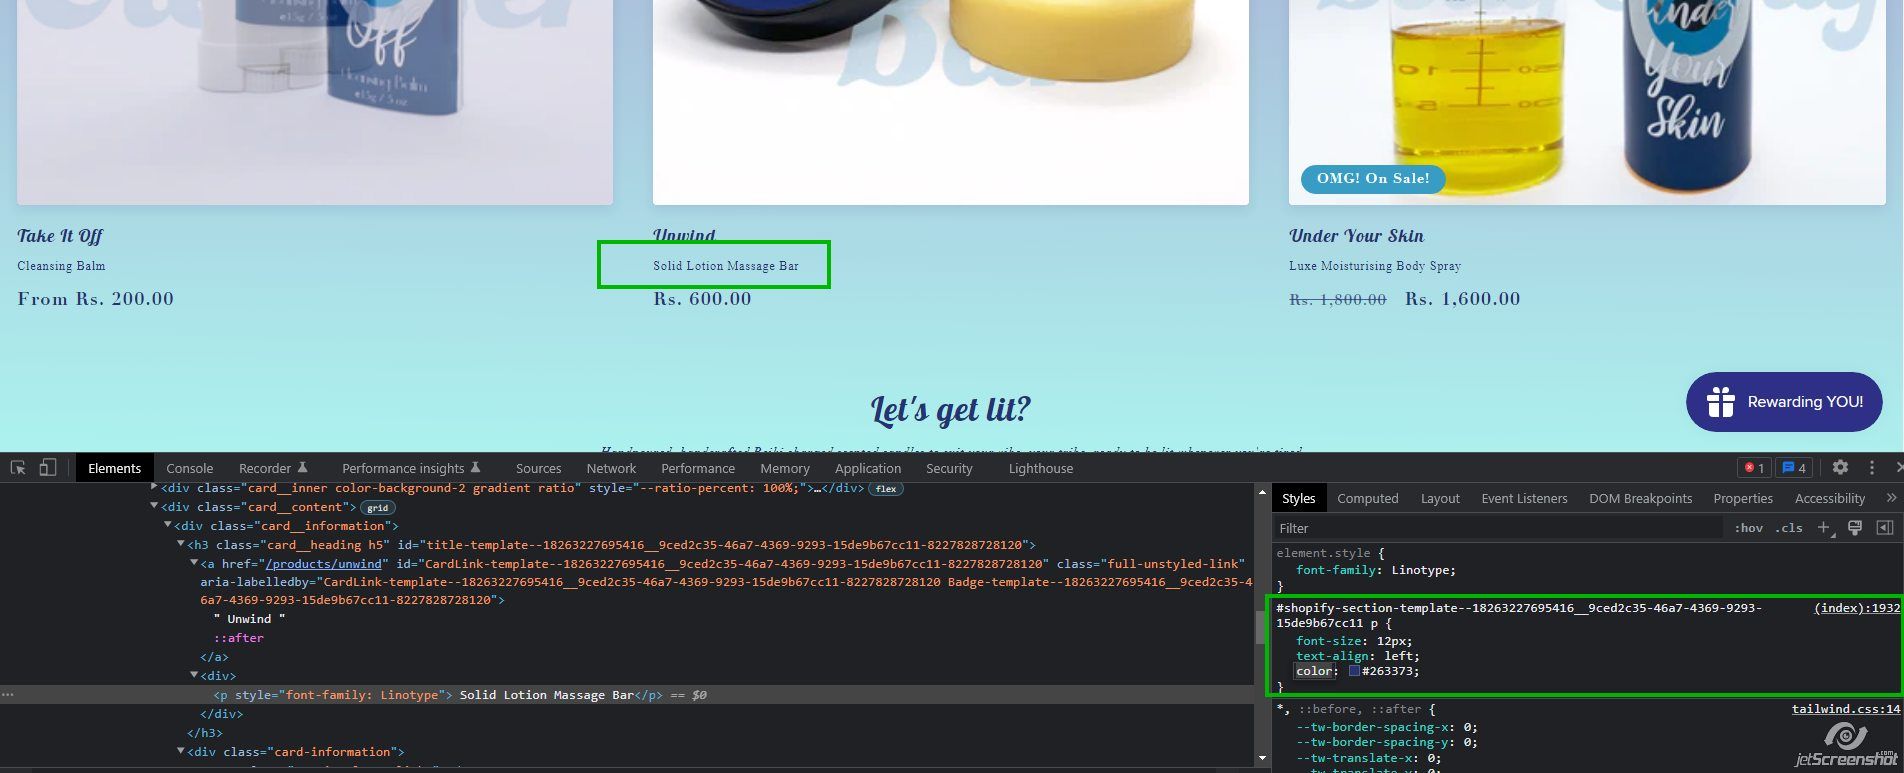Toggle the .cls element classes button
This screenshot has width=1904, height=773.
tap(1789, 528)
